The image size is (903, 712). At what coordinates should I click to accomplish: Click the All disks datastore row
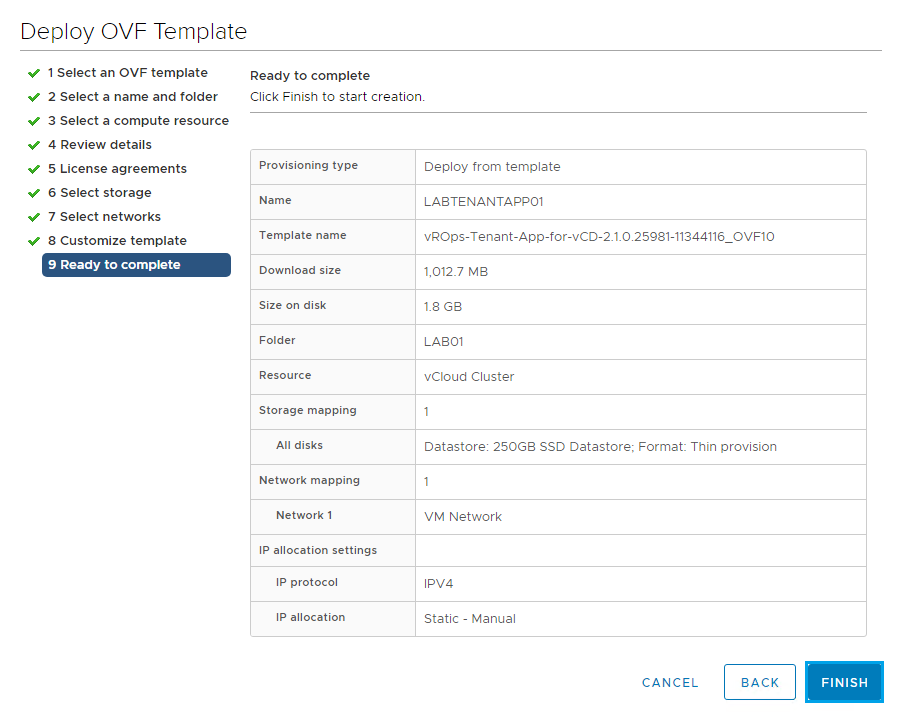[600, 447]
